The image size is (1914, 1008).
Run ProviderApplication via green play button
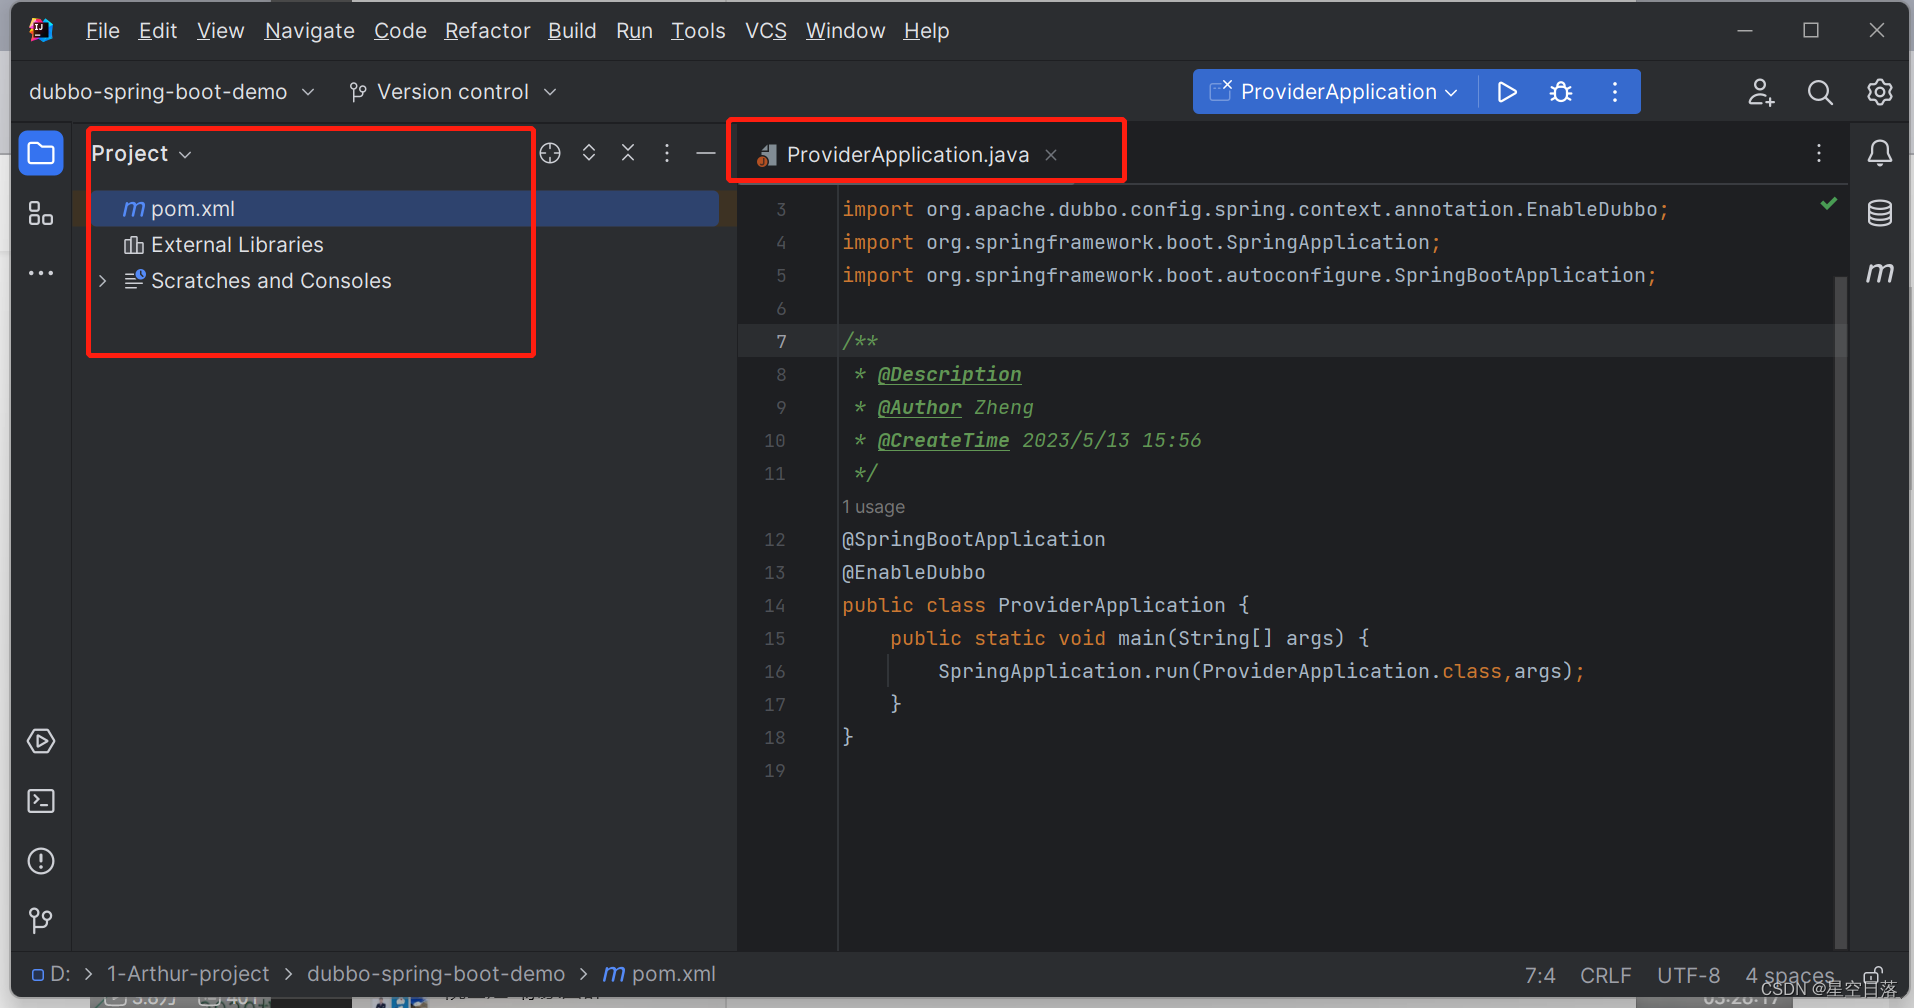[x=1507, y=91]
